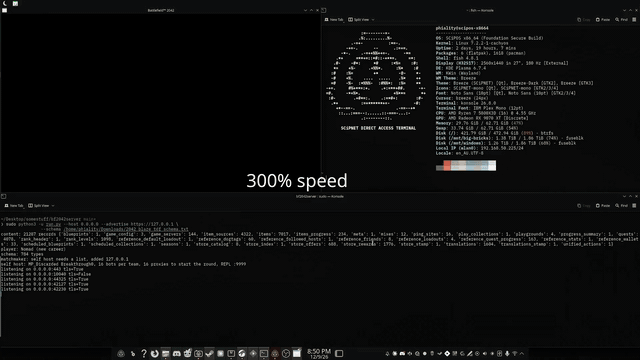
Task: Click the white color block in fastfetch palette
Action: pyautogui.click(x=492, y=165)
